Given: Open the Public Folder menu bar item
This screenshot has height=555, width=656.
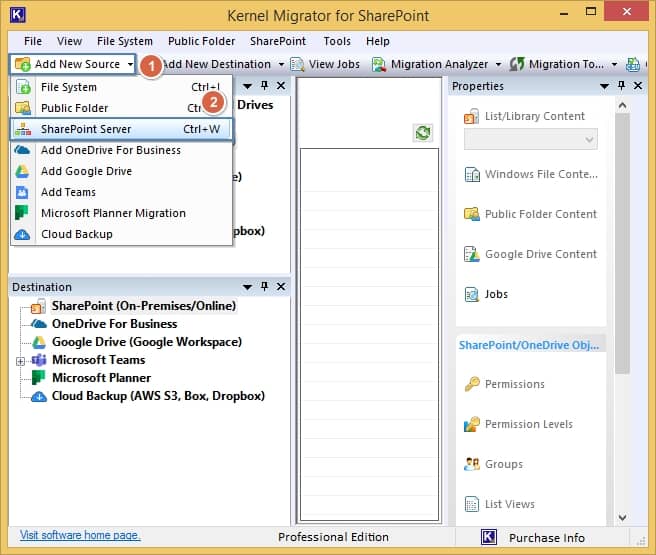Looking at the screenshot, I should [202, 41].
